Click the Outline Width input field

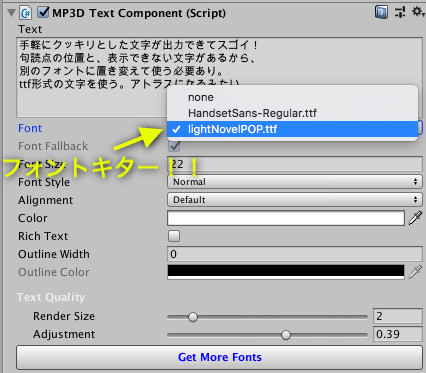point(295,254)
